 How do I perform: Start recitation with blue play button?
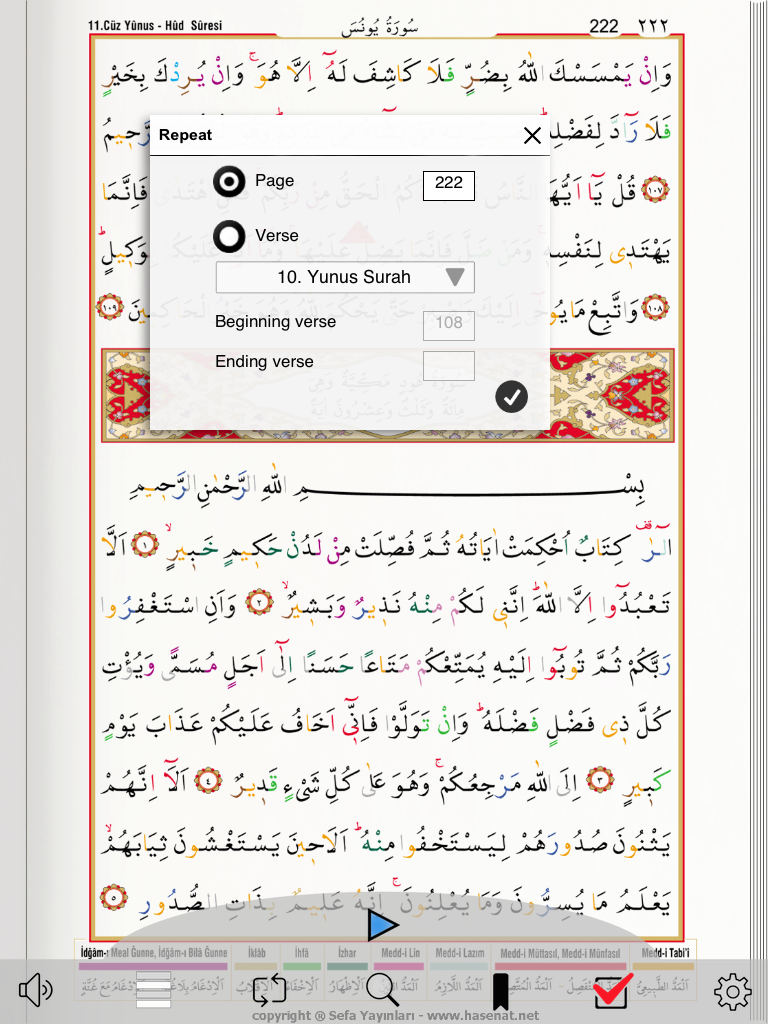click(383, 925)
